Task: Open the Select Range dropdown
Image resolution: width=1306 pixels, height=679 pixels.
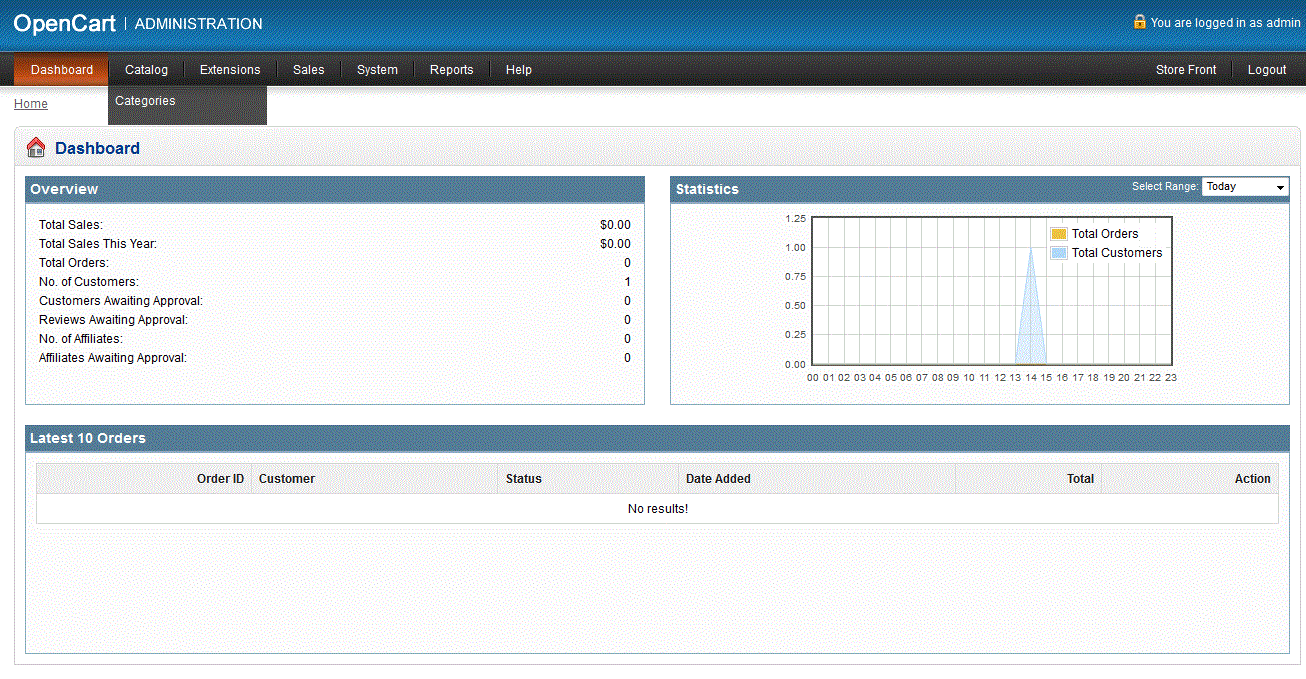Action: [x=1245, y=187]
